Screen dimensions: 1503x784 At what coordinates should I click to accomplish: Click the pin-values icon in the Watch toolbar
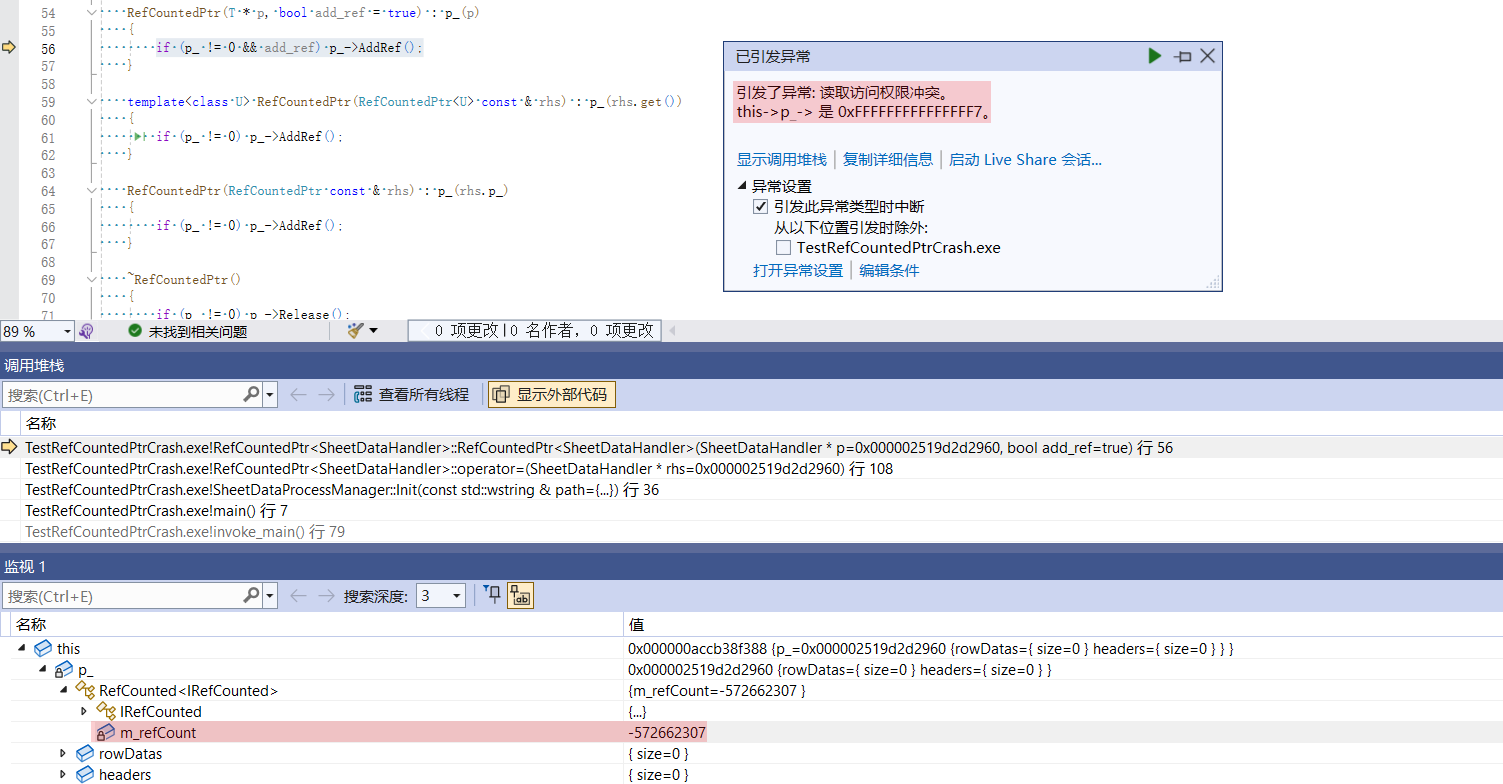pos(491,594)
